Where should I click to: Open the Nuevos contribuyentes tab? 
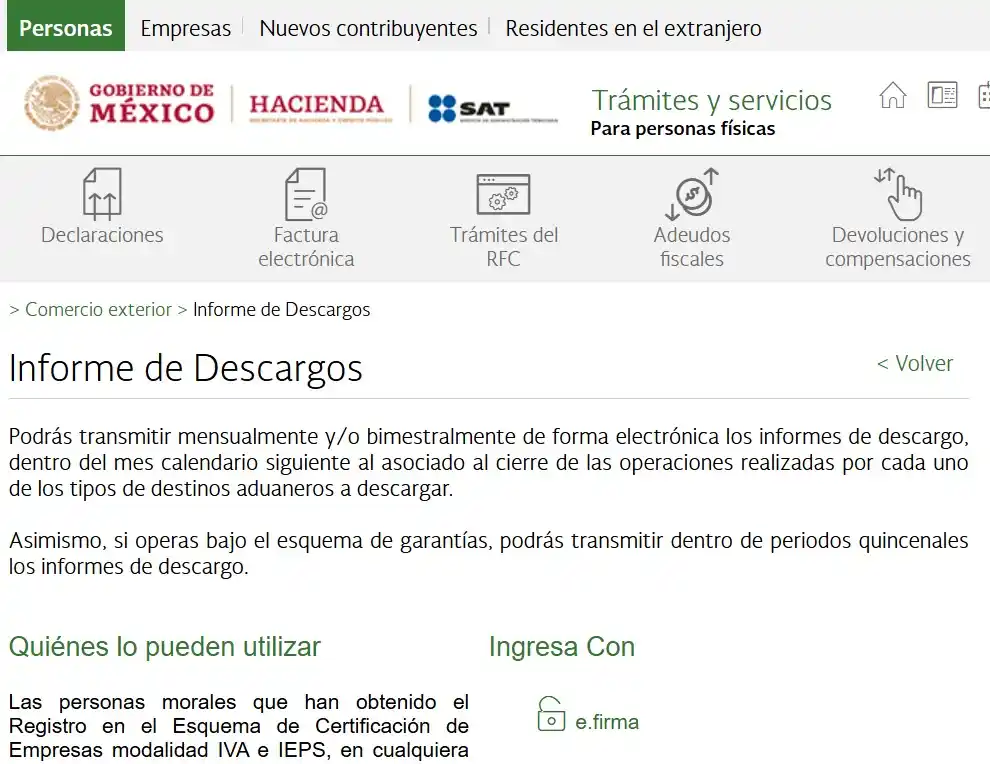(x=368, y=28)
